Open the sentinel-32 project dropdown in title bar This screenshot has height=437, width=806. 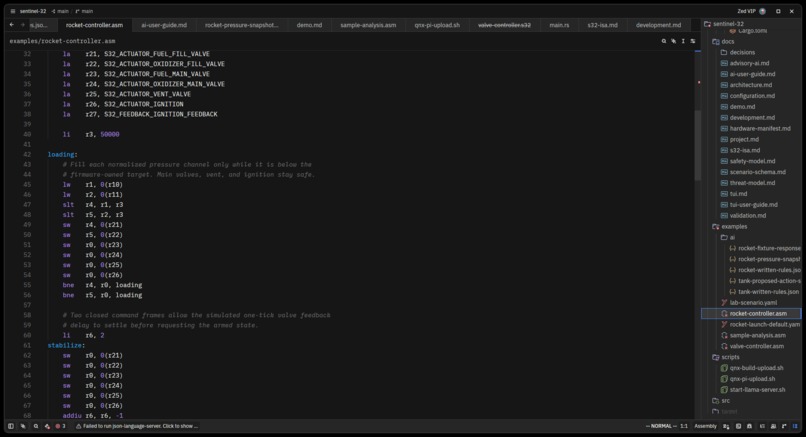point(33,11)
